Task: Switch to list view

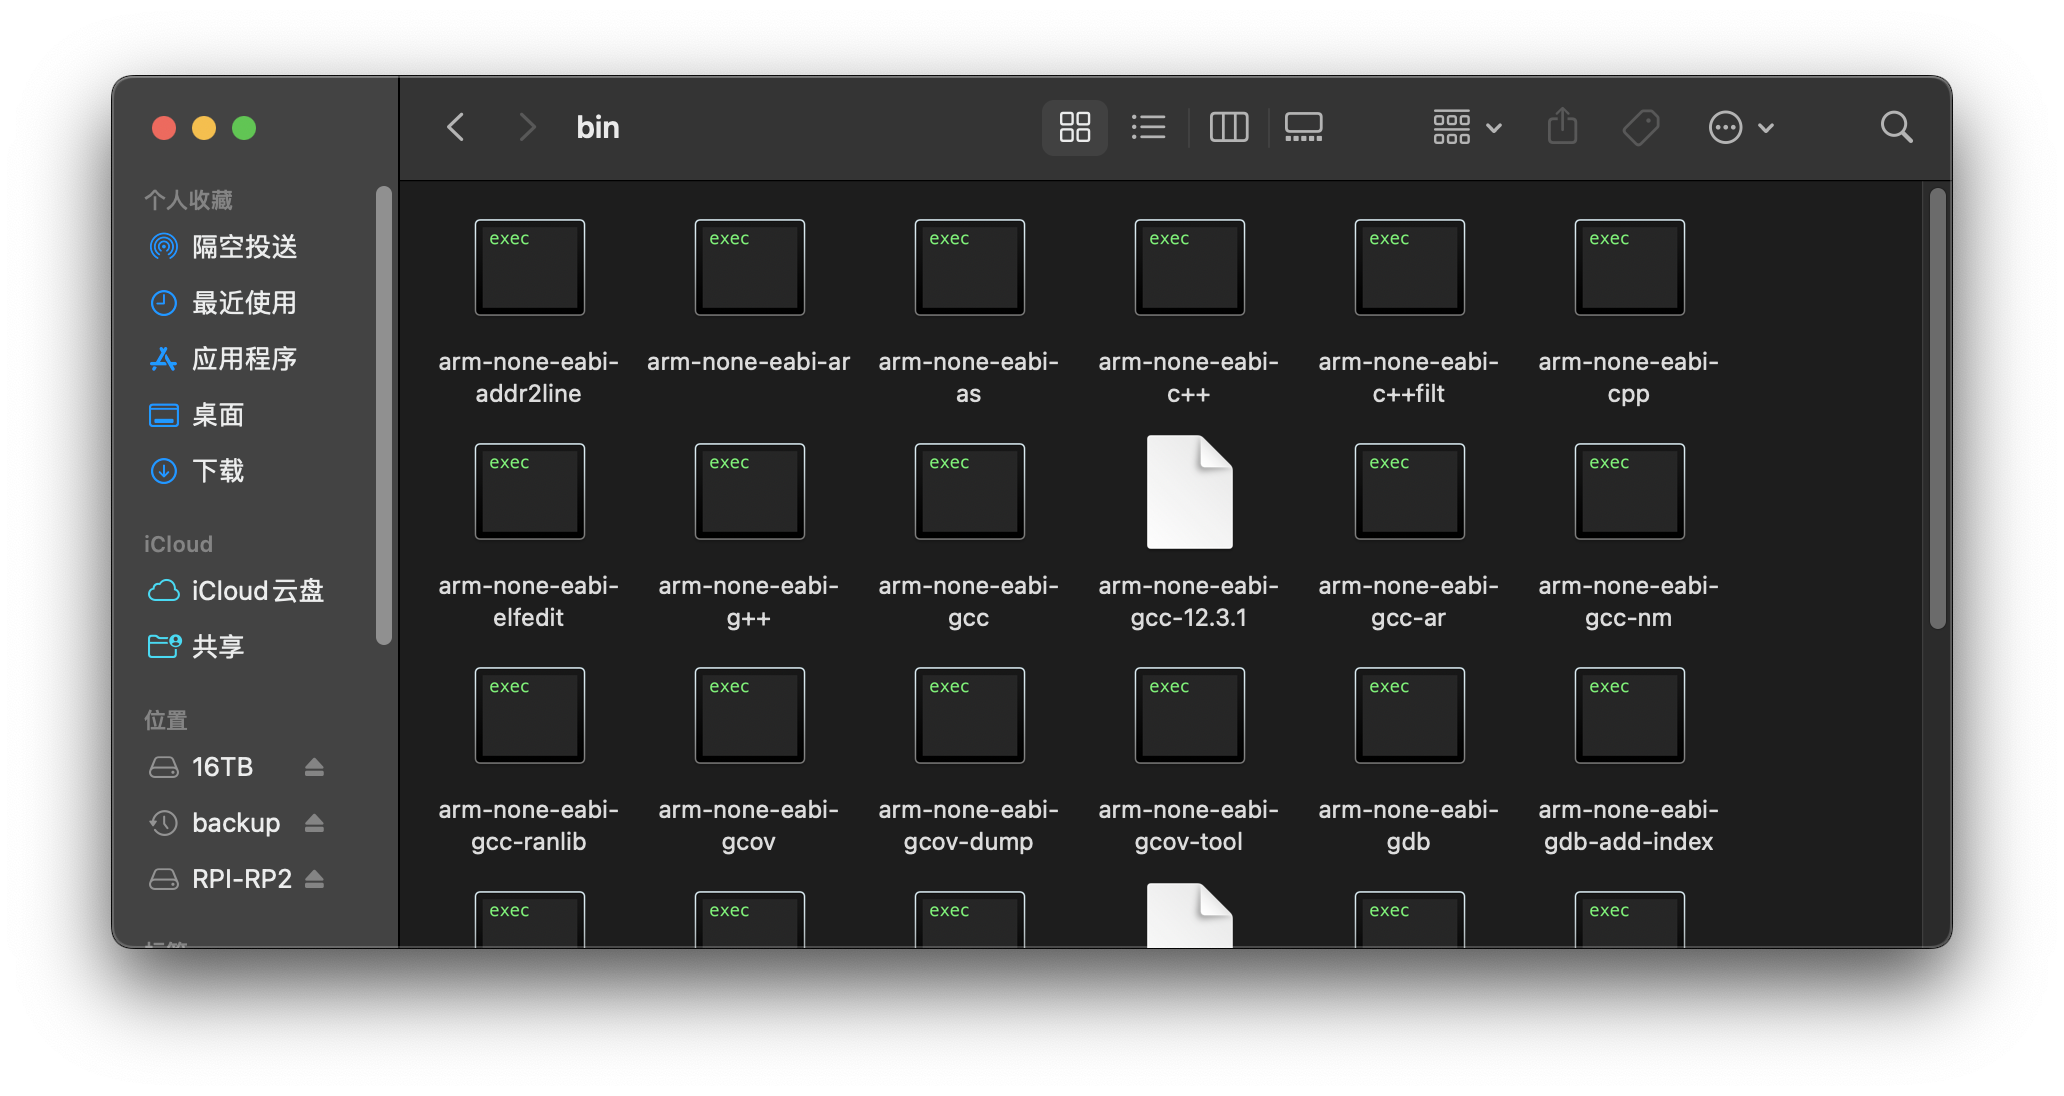Action: [x=1148, y=127]
